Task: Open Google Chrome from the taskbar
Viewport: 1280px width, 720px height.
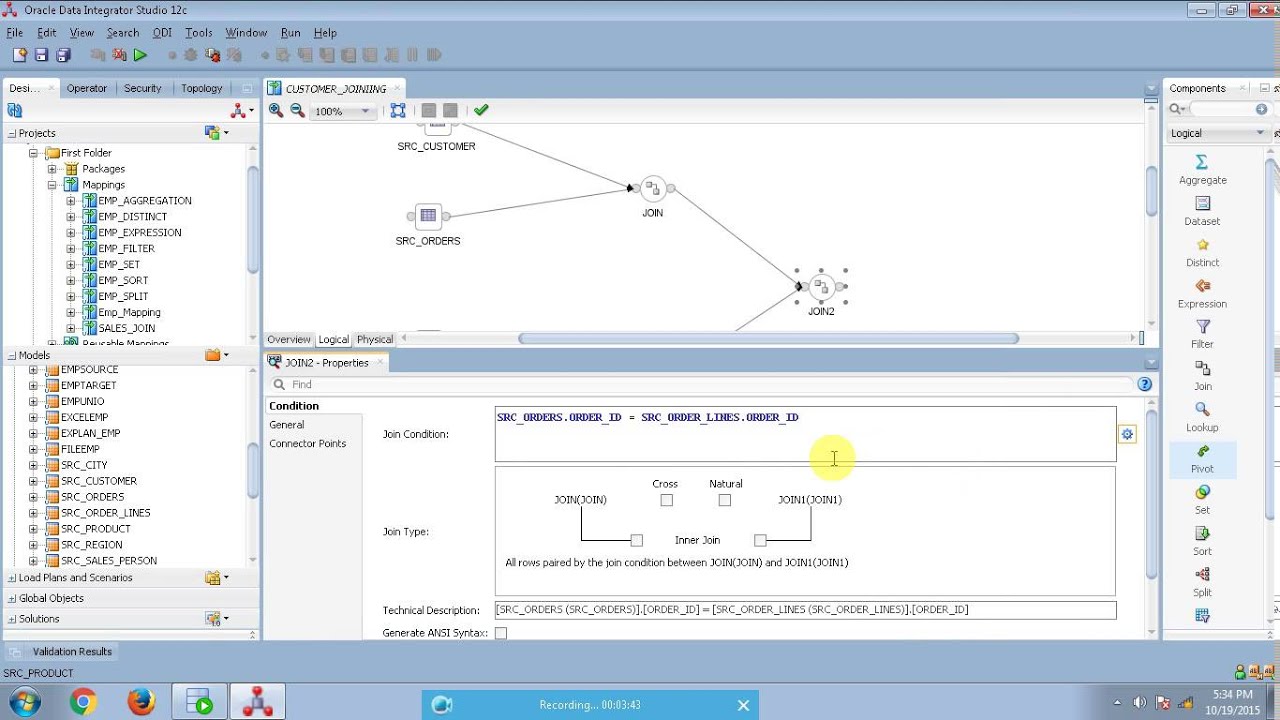Action: pyautogui.click(x=83, y=703)
